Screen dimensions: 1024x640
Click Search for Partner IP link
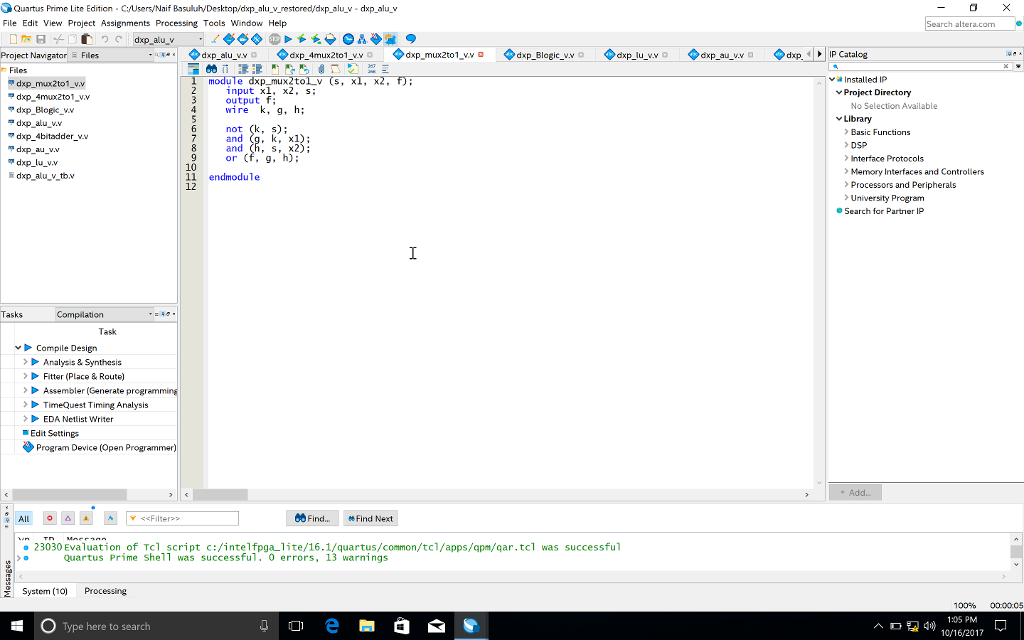click(883, 211)
